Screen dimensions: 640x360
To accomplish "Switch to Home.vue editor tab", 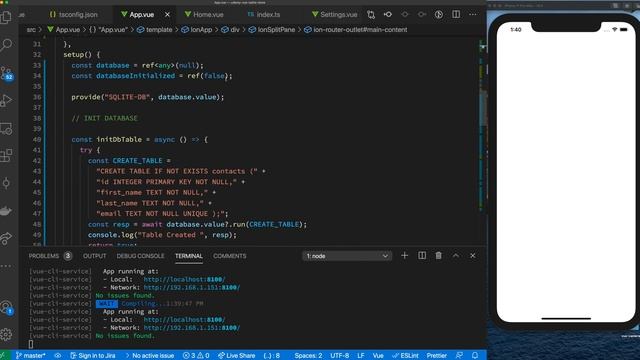I will point(204,15).
